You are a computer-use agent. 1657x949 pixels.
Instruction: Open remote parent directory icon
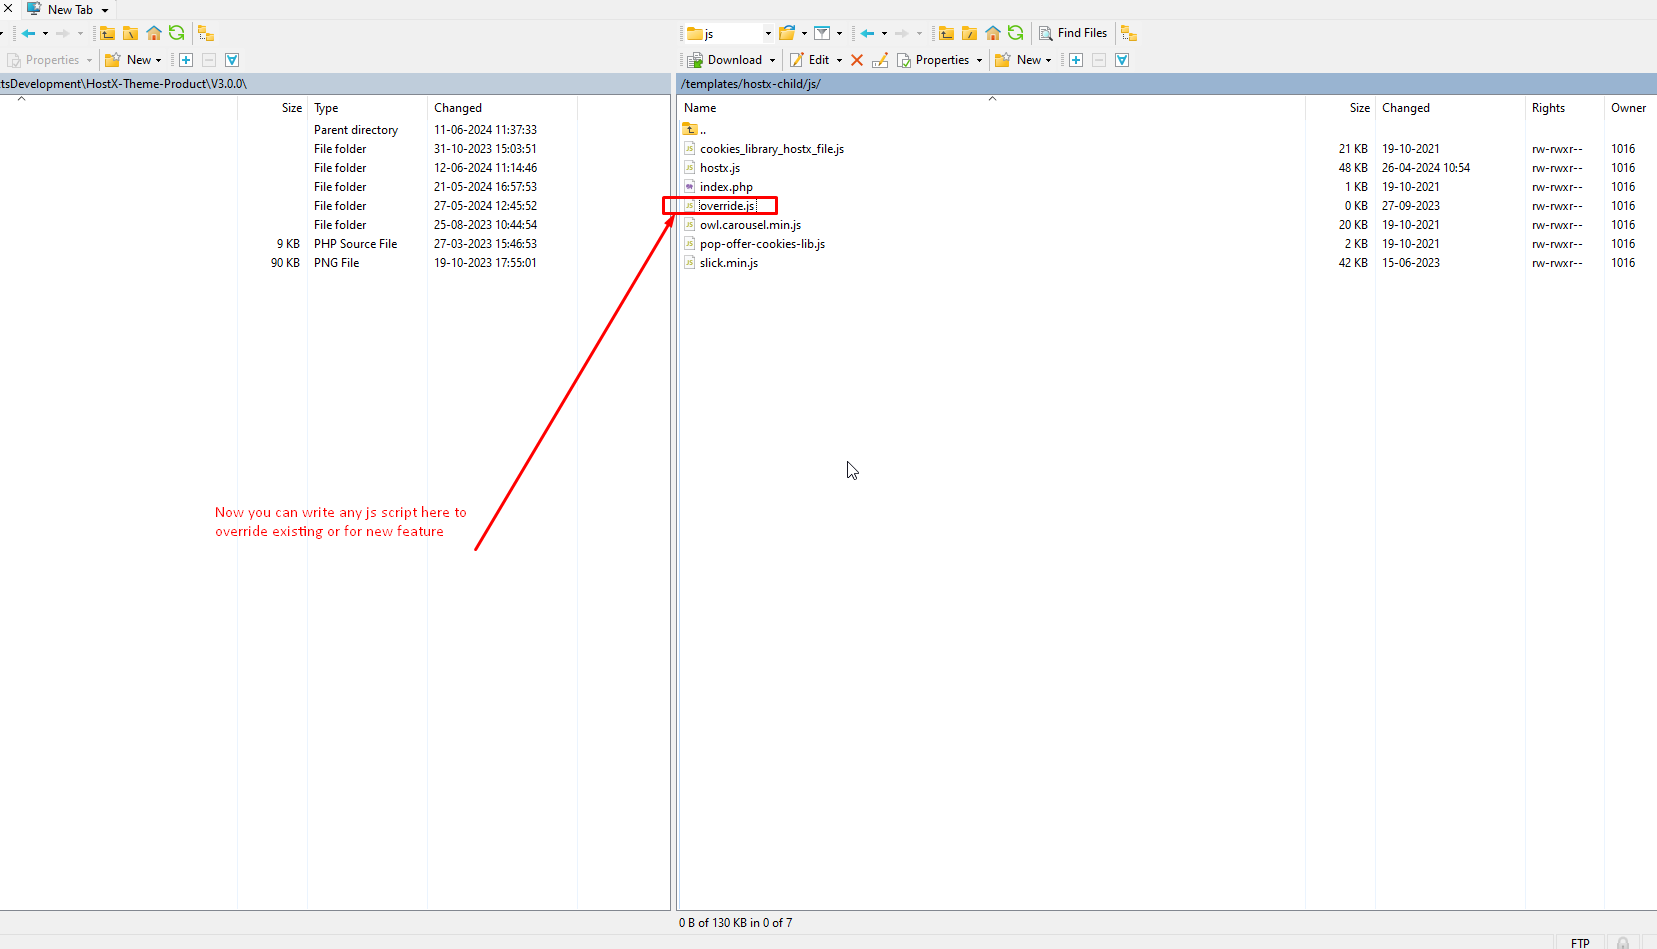click(x=946, y=33)
